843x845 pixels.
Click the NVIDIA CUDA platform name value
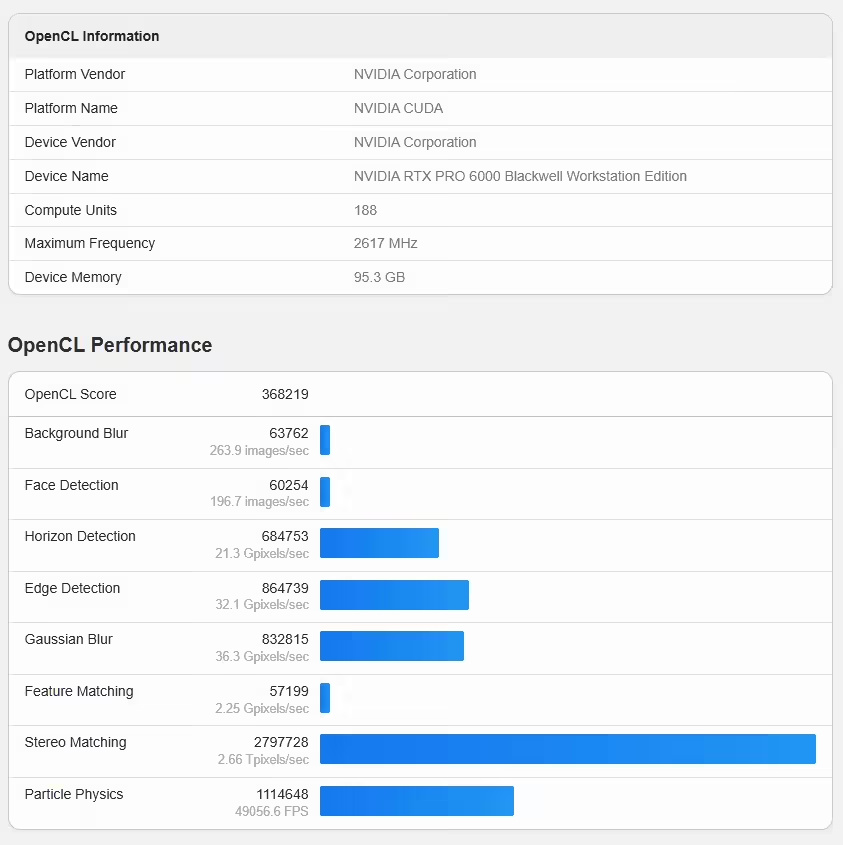tap(398, 108)
